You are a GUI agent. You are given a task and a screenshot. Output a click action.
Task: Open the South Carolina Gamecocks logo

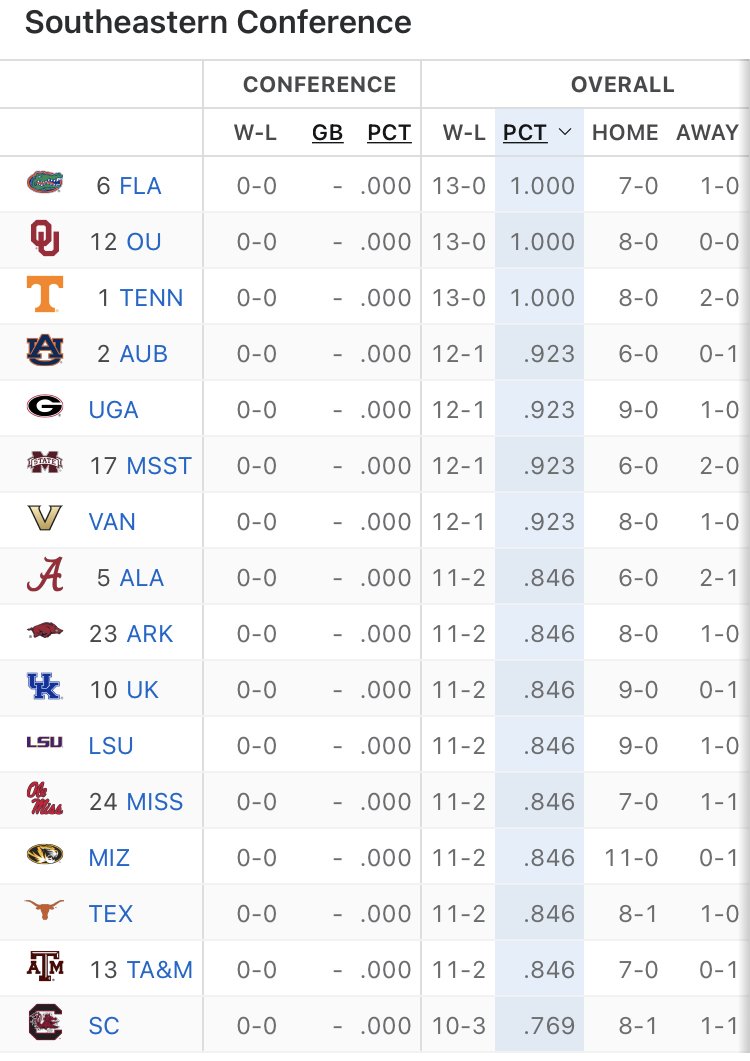click(45, 1021)
